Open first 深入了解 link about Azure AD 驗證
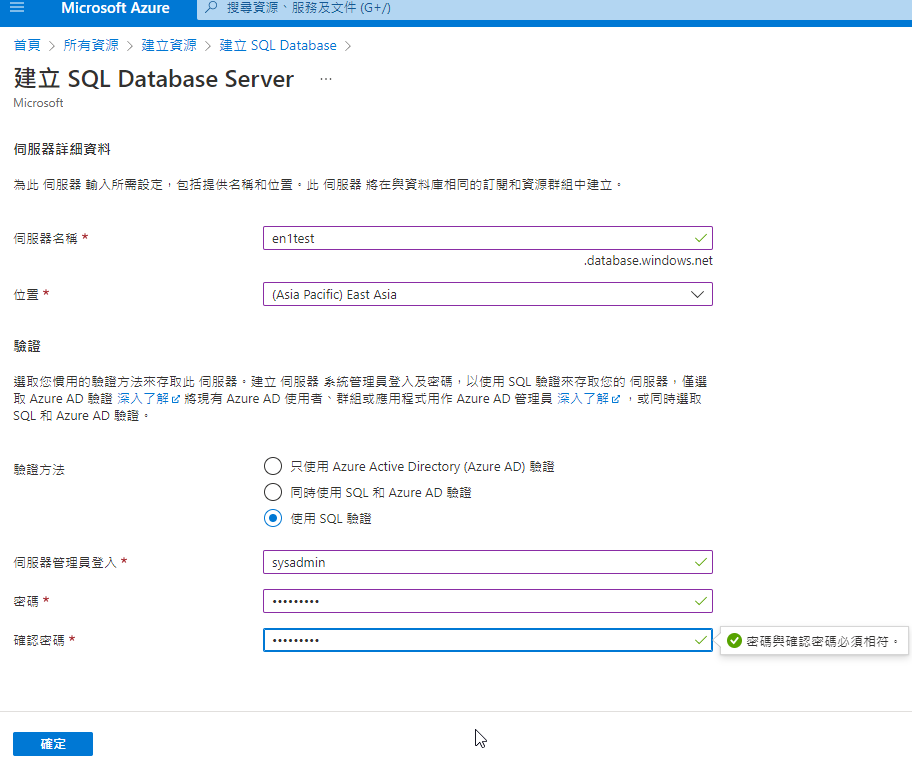 click(x=148, y=398)
